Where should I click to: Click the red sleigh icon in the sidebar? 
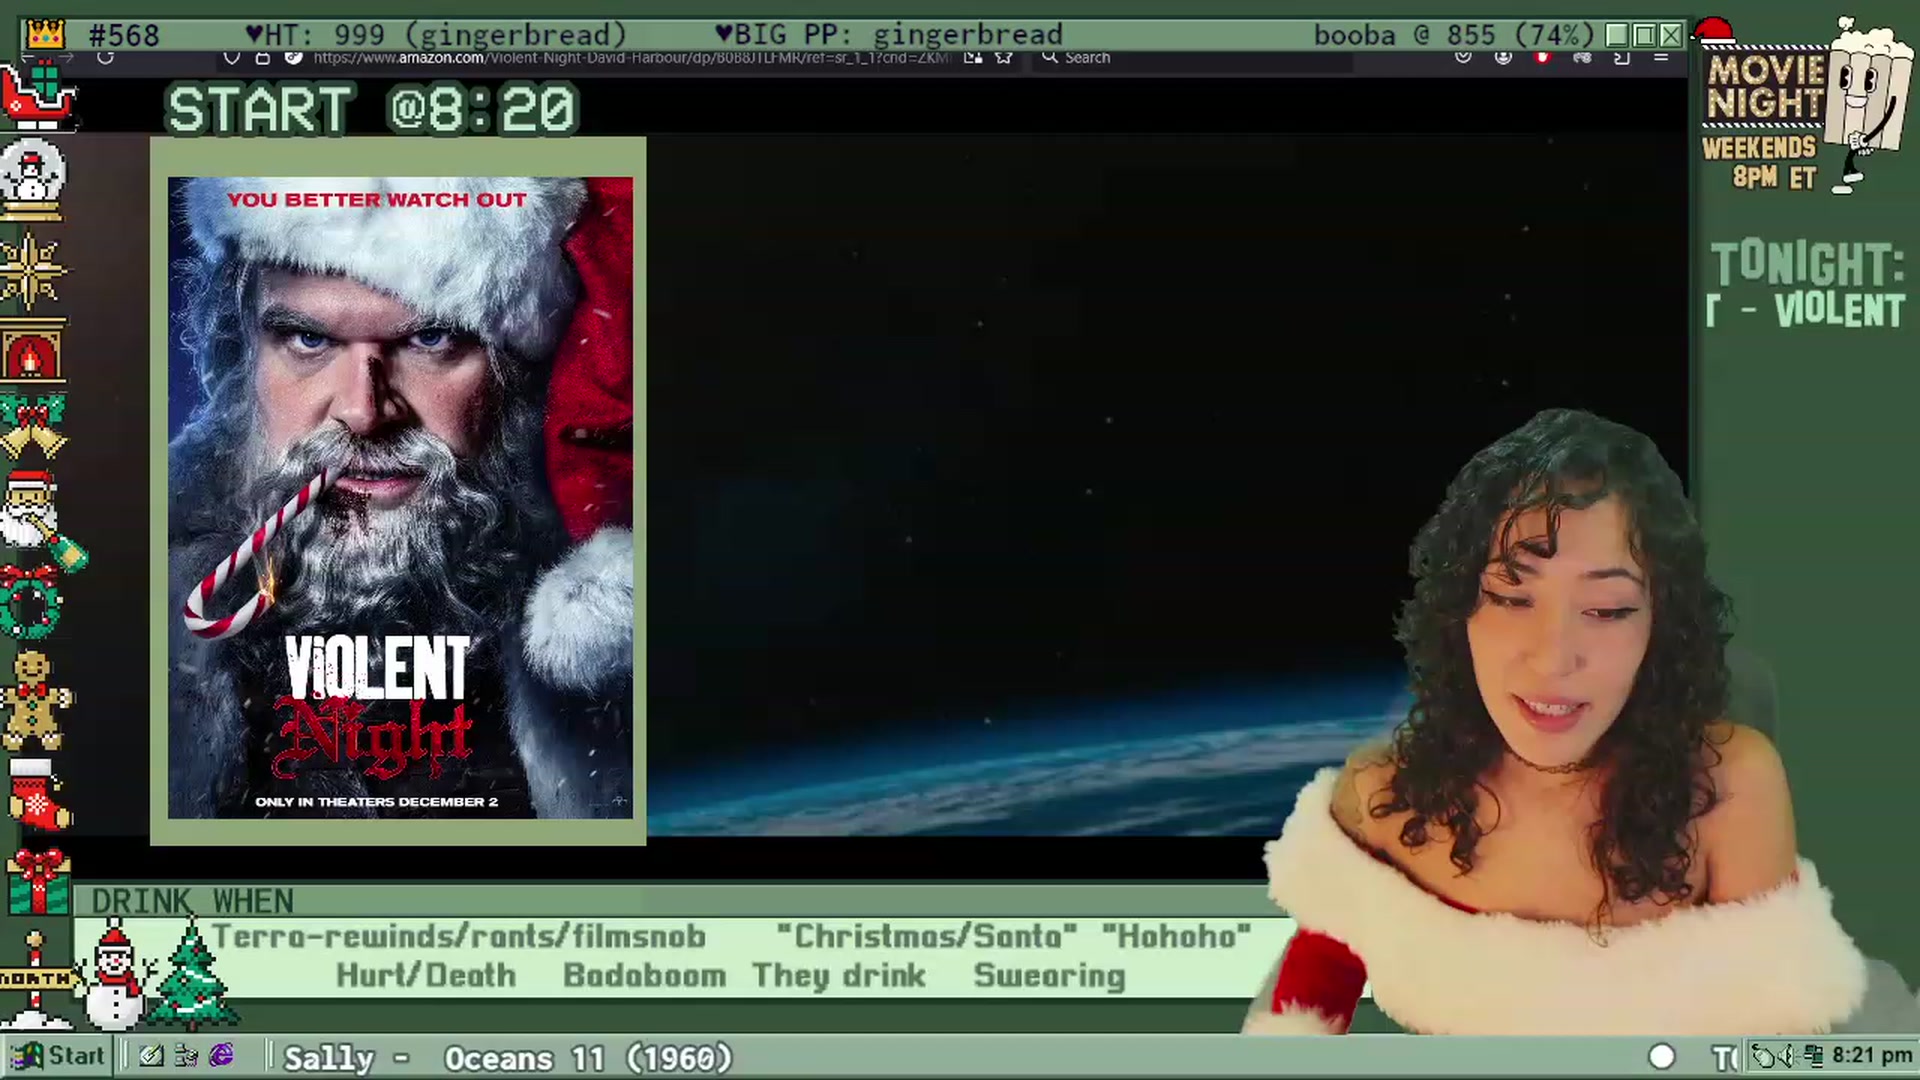(x=38, y=97)
